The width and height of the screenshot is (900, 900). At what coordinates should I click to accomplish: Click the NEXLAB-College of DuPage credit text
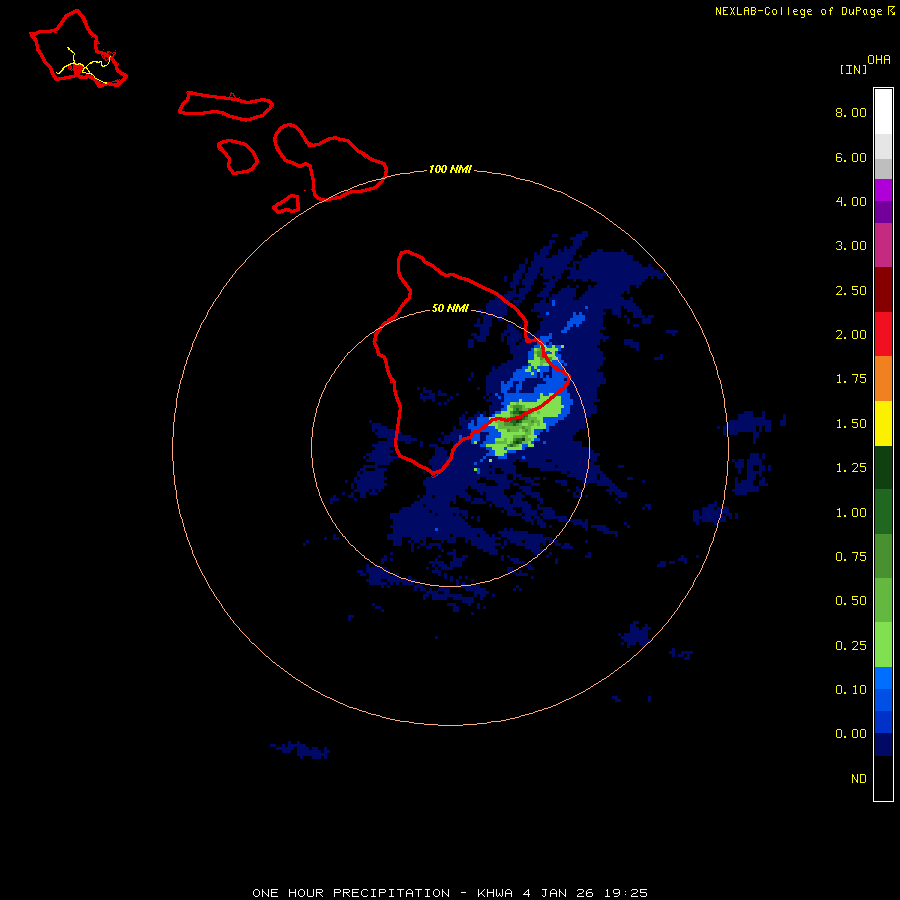point(804,11)
